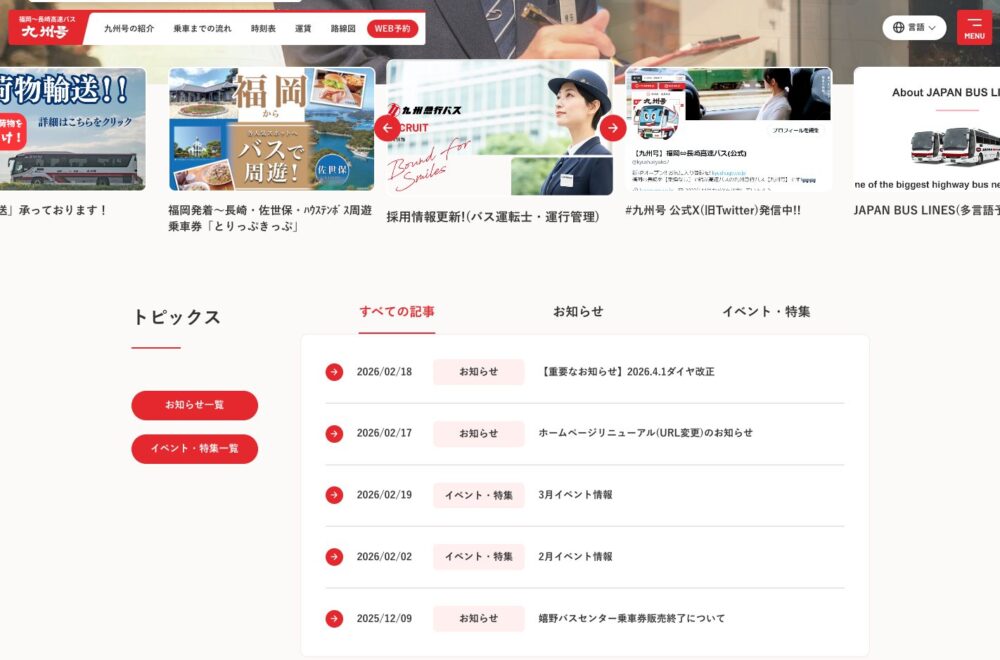Open the 福岡 バスで周遊 banner thumbnail
The height and width of the screenshot is (660, 1000).
pos(271,129)
